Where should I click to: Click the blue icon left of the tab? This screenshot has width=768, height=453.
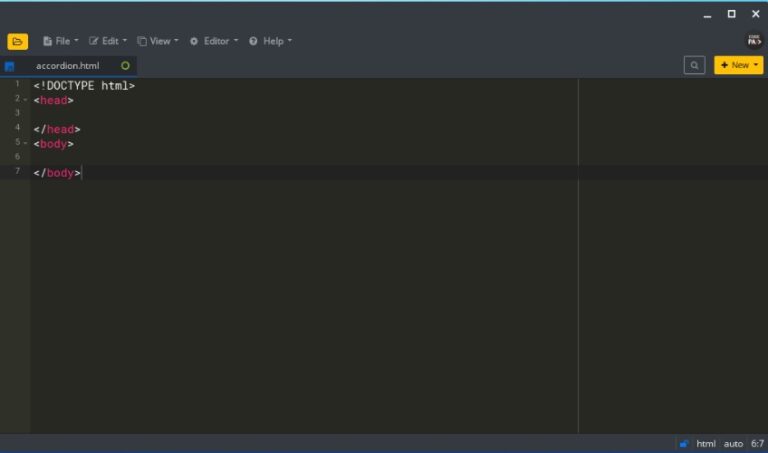(x=10, y=67)
